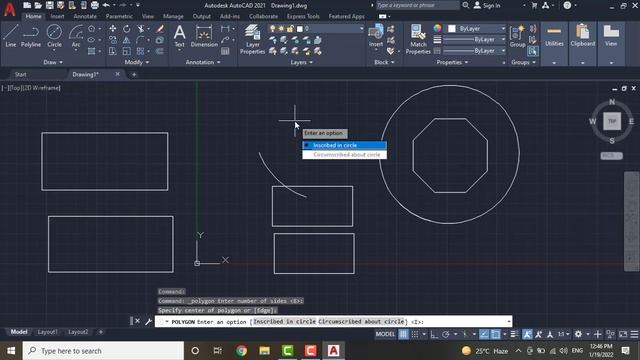
Task: Toggle drawing grid display in status bar
Action: pyautogui.click(x=403, y=334)
